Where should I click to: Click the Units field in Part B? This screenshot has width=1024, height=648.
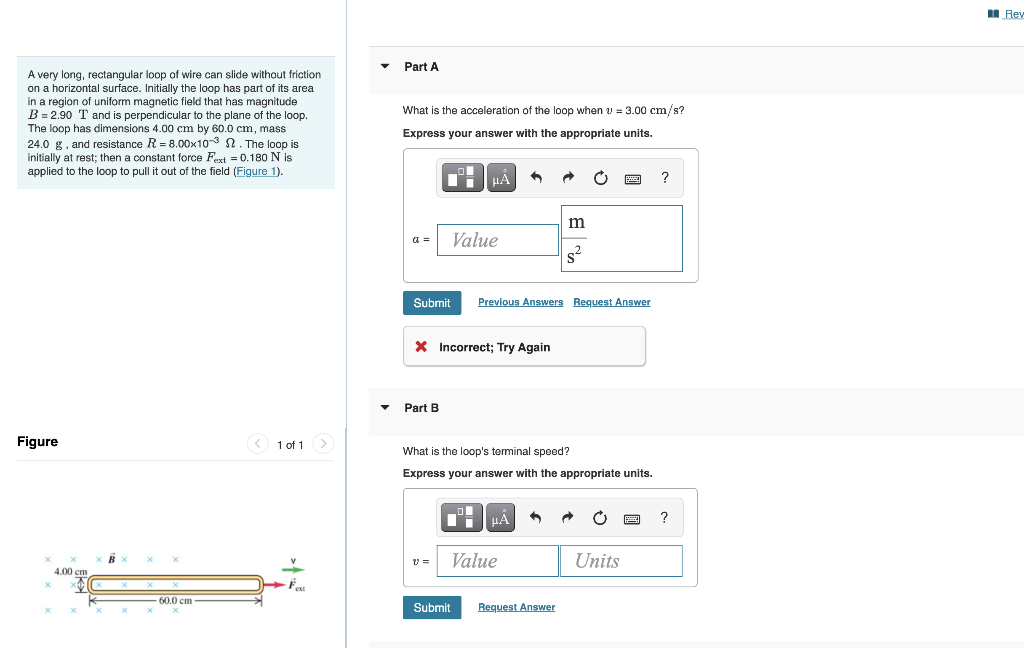click(621, 560)
